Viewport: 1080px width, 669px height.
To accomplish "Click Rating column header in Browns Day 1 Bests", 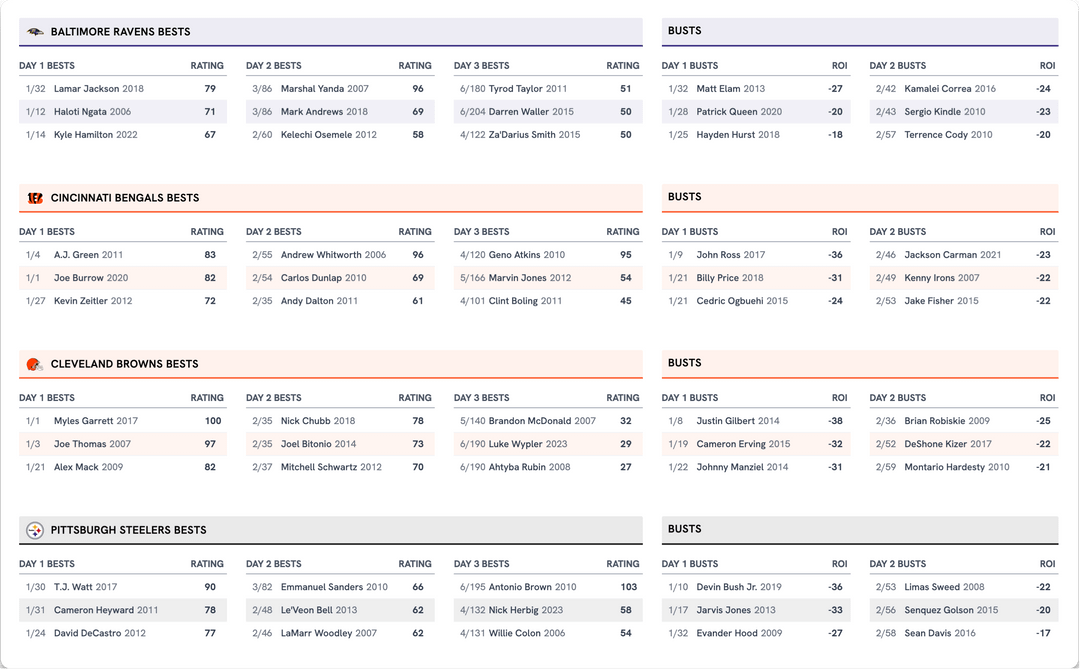I will [x=207, y=398].
